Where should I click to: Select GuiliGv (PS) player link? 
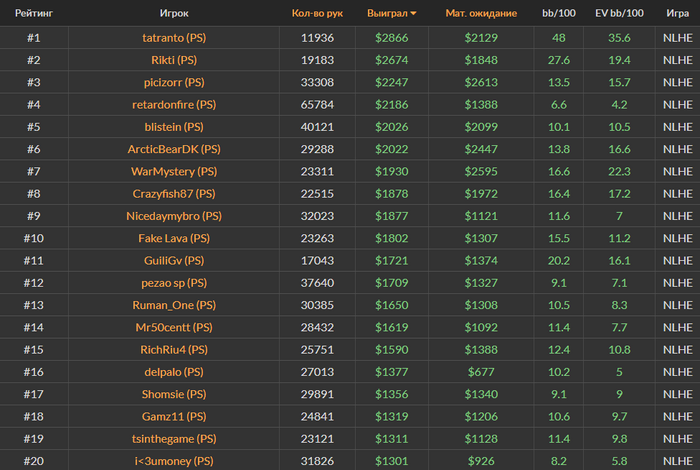174,261
